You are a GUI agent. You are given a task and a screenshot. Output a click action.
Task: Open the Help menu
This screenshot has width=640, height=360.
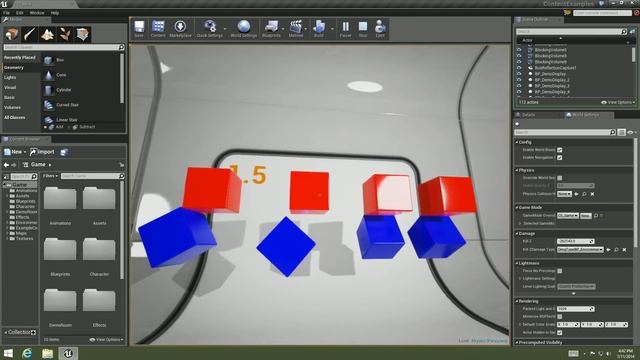[55, 13]
